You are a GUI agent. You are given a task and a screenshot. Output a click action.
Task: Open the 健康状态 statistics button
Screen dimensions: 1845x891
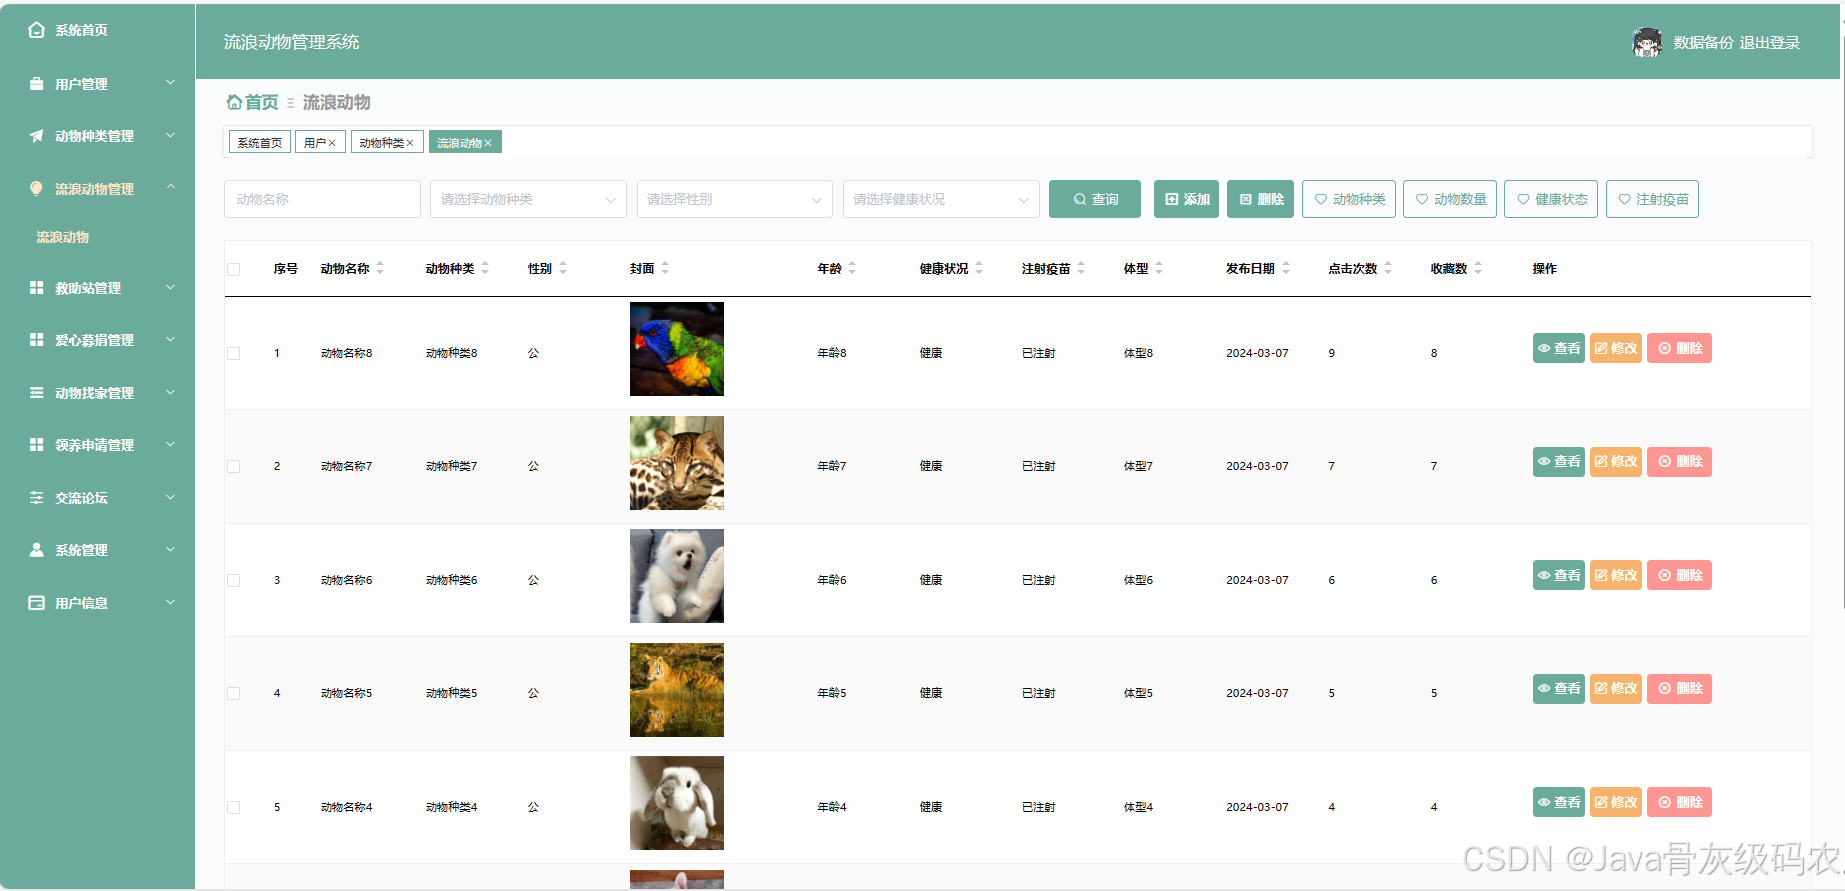(1551, 199)
